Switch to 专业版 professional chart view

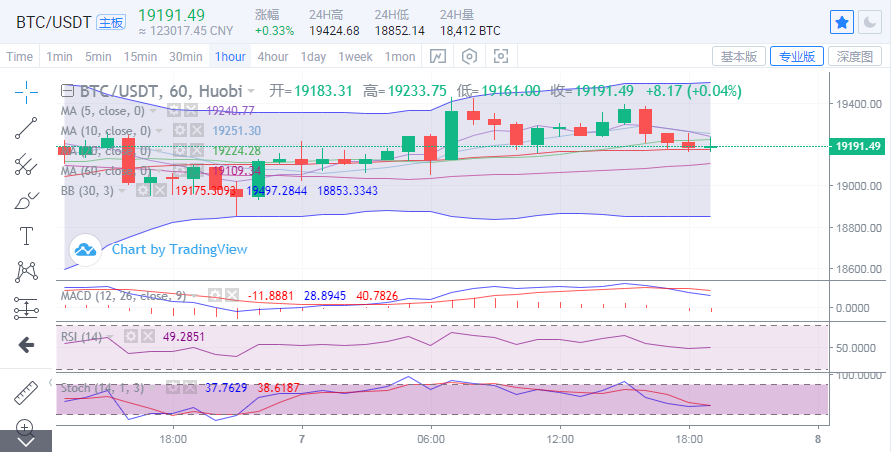(x=797, y=56)
